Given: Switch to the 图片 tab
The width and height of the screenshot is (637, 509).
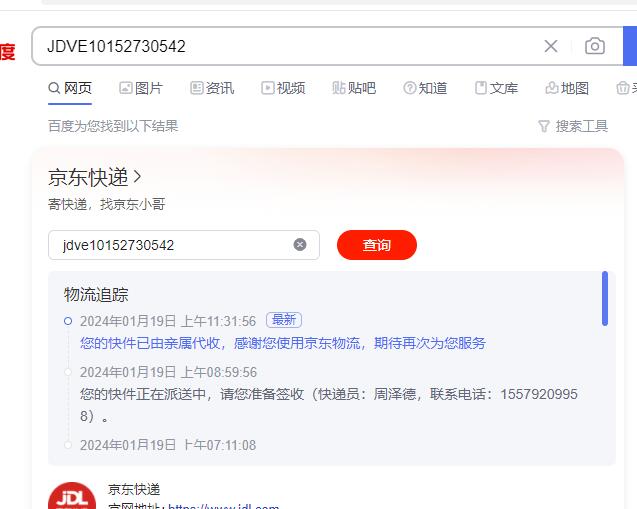Looking at the screenshot, I should [141, 88].
